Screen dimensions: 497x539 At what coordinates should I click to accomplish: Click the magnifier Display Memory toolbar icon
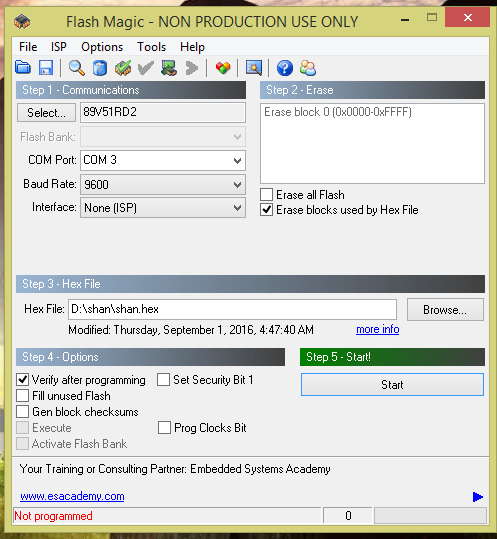pos(77,67)
